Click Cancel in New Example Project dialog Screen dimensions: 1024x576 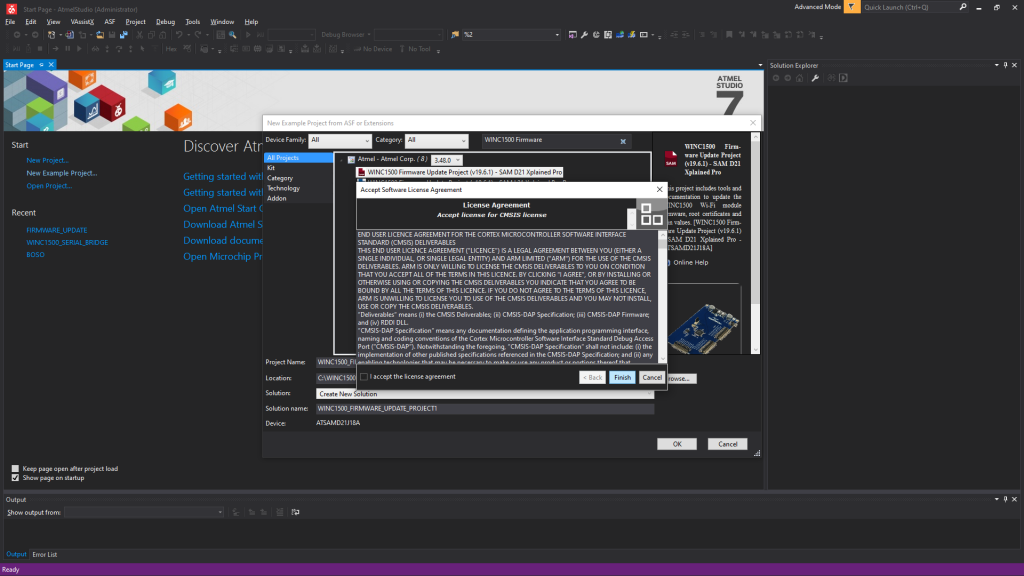(x=728, y=444)
